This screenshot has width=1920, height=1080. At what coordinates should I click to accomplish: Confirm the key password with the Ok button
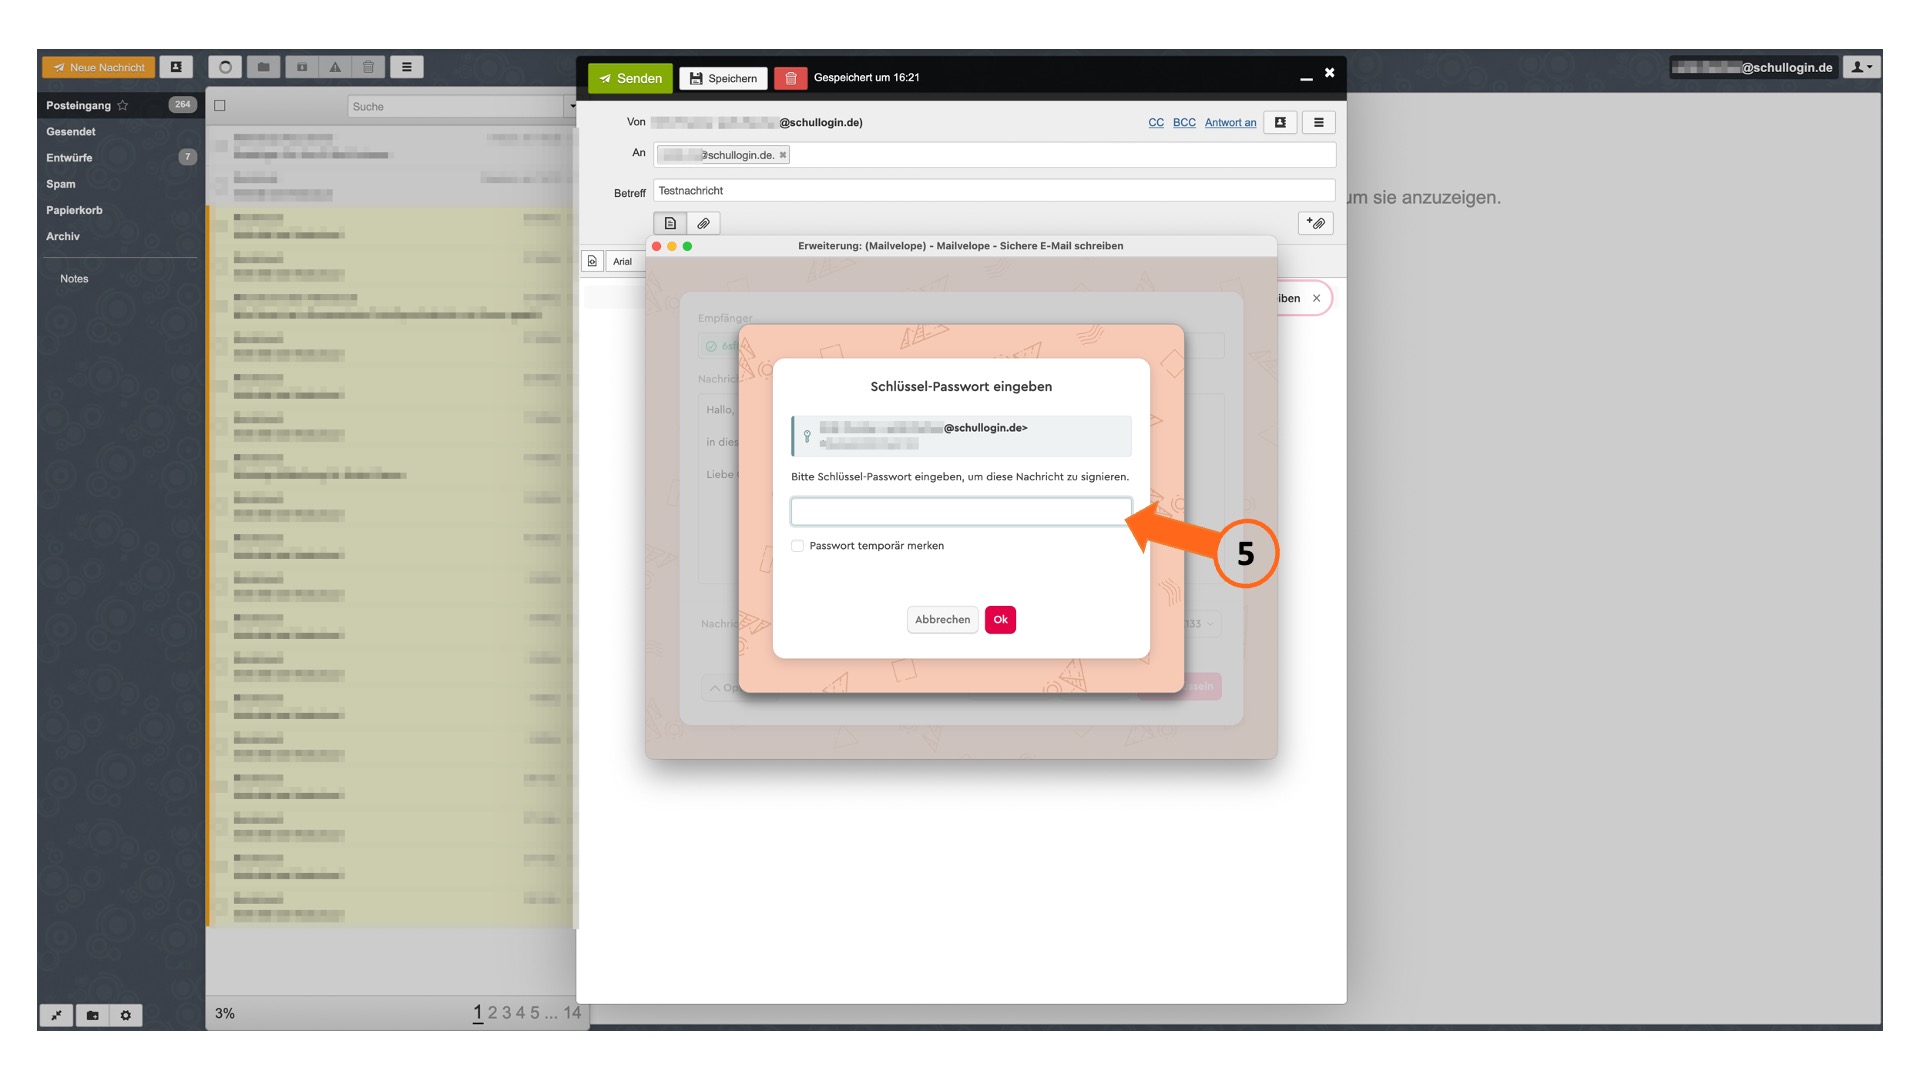point(1000,620)
